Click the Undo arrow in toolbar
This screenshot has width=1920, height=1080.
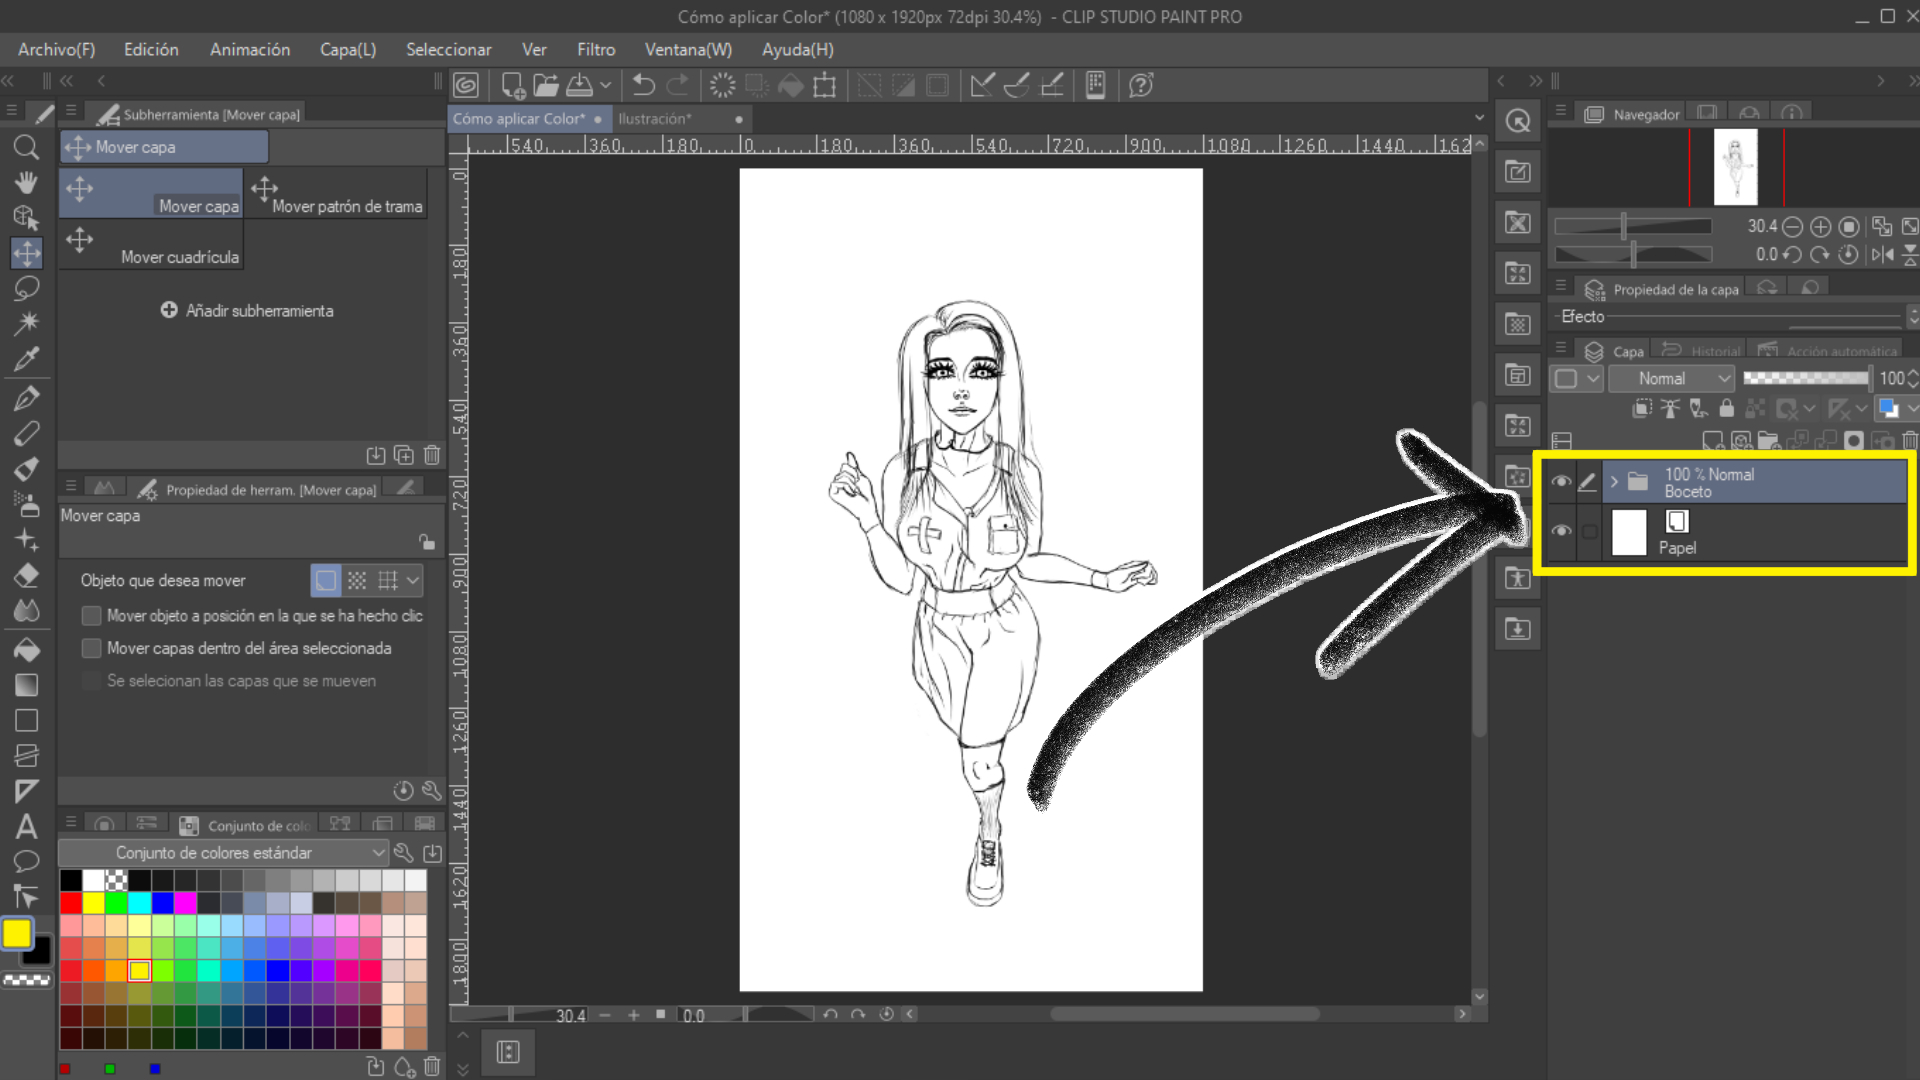coord(643,85)
